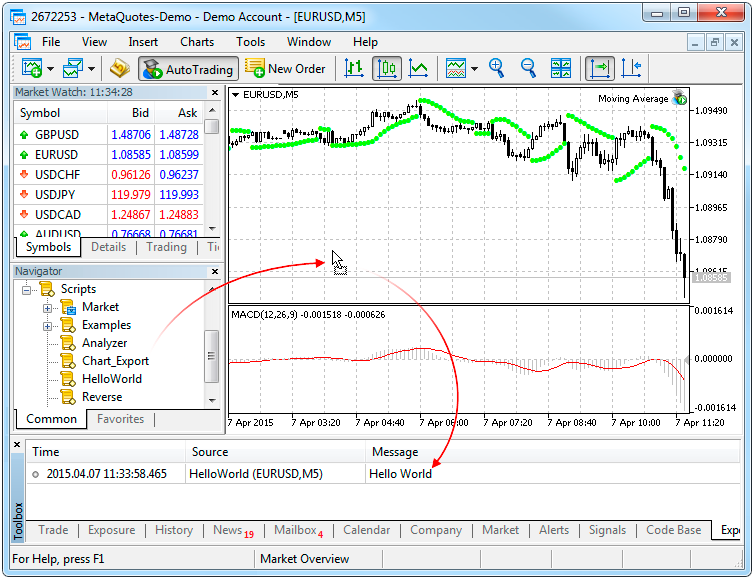Viewport: 753px width, 578px height.
Task: Click the New Order button
Action: 285,69
